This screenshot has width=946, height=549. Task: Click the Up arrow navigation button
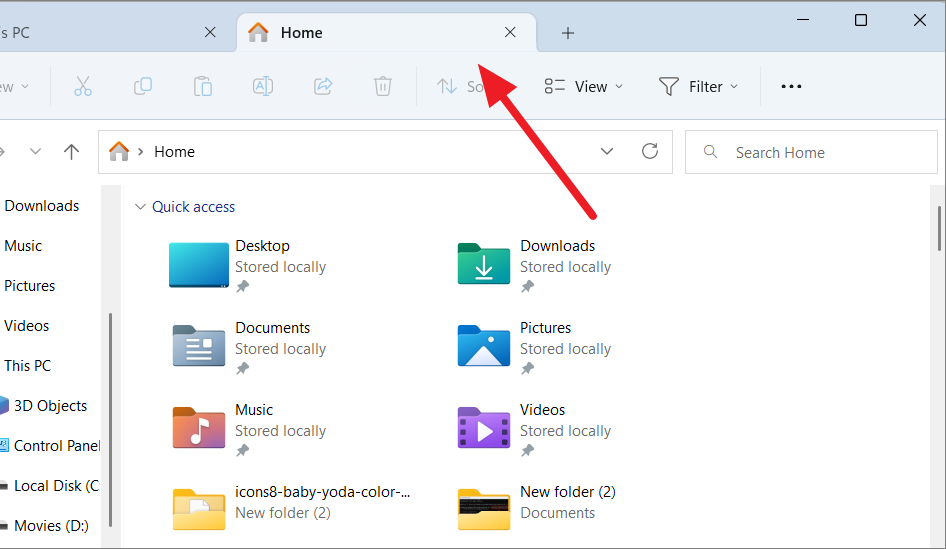pyautogui.click(x=71, y=151)
